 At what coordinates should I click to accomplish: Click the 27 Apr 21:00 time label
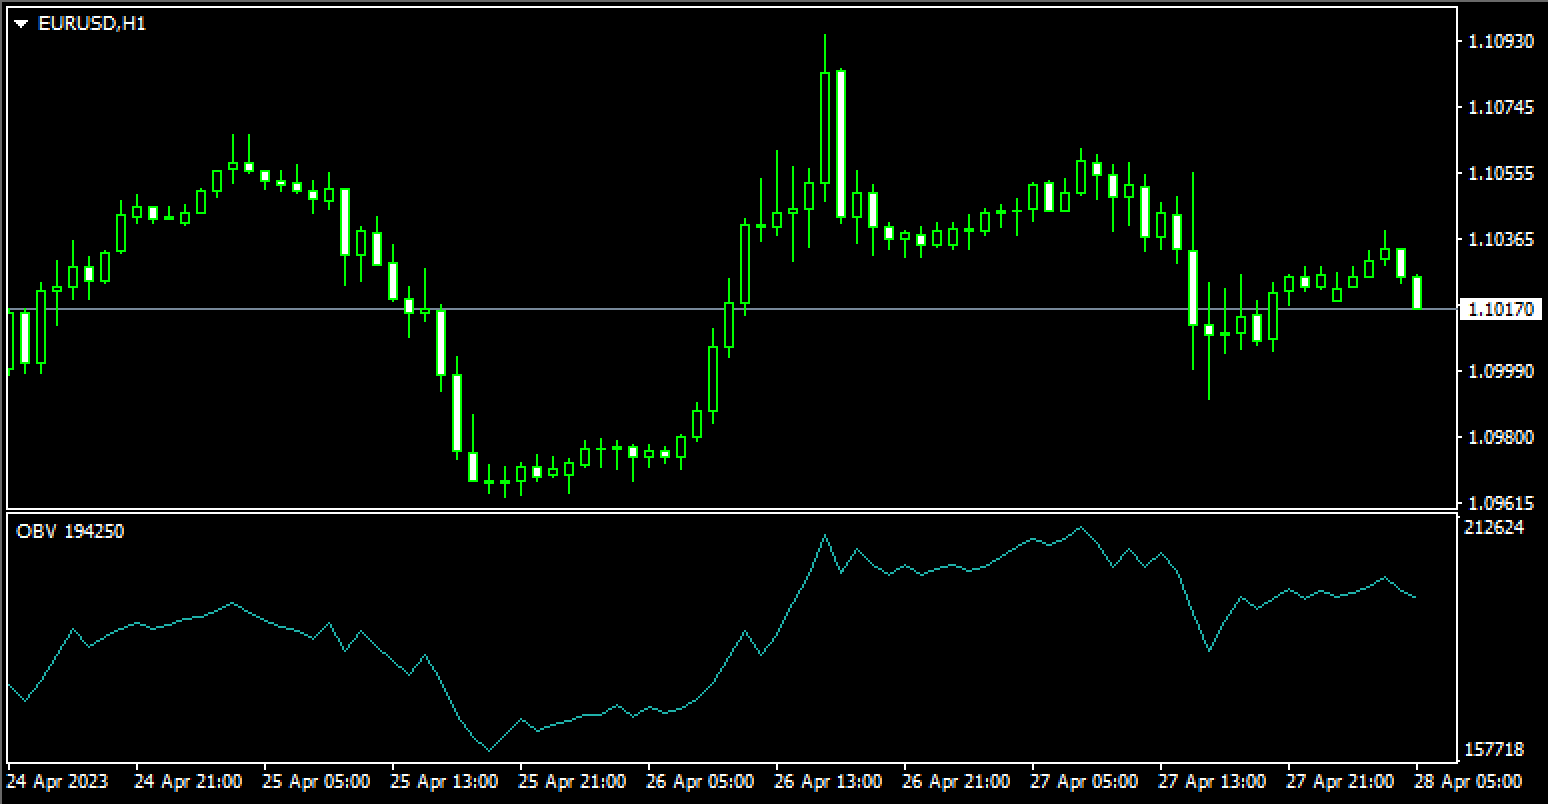click(1341, 781)
